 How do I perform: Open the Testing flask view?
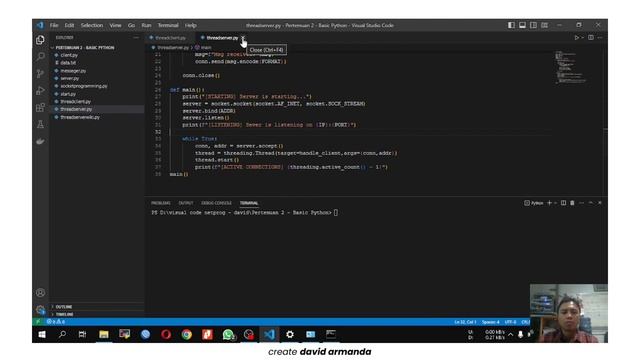40,124
